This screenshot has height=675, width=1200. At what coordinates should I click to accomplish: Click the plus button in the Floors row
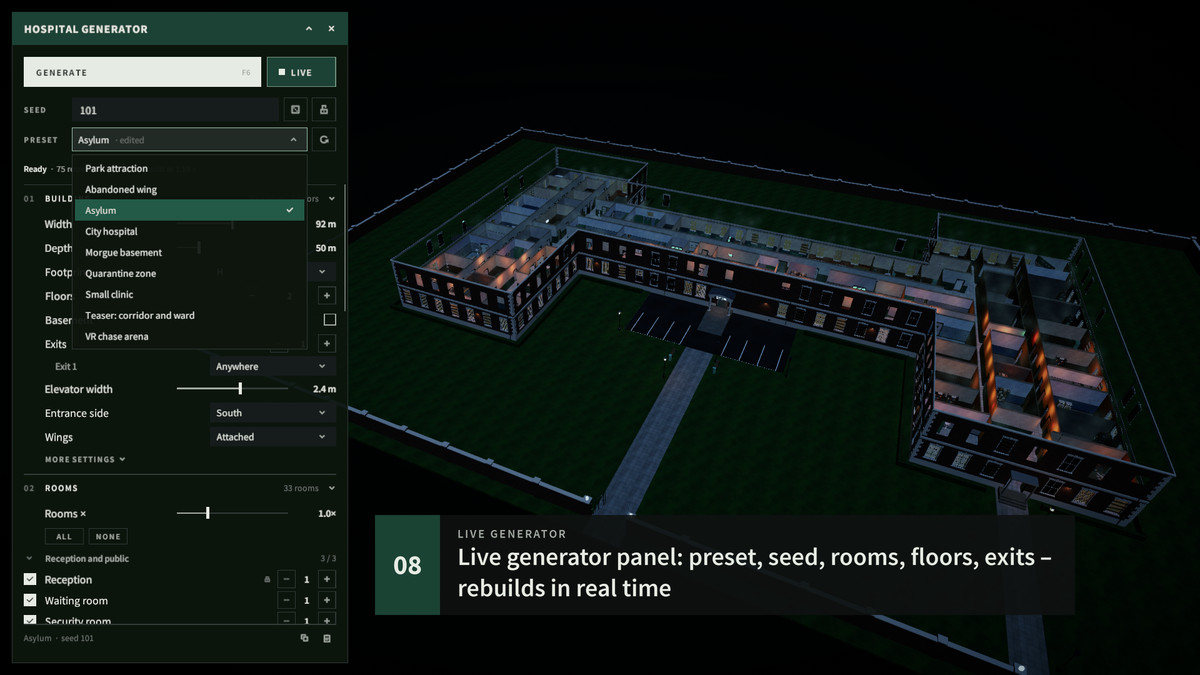(x=326, y=296)
